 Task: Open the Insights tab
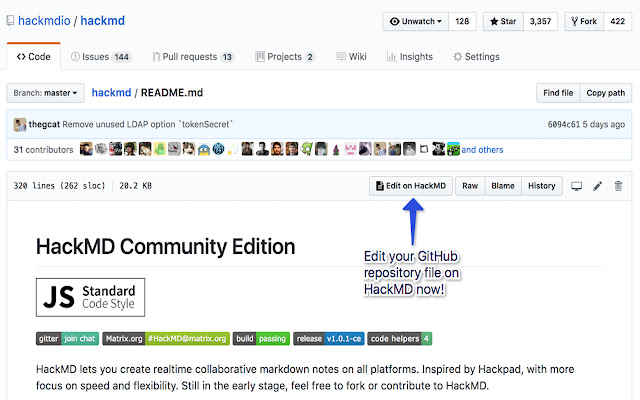click(409, 57)
